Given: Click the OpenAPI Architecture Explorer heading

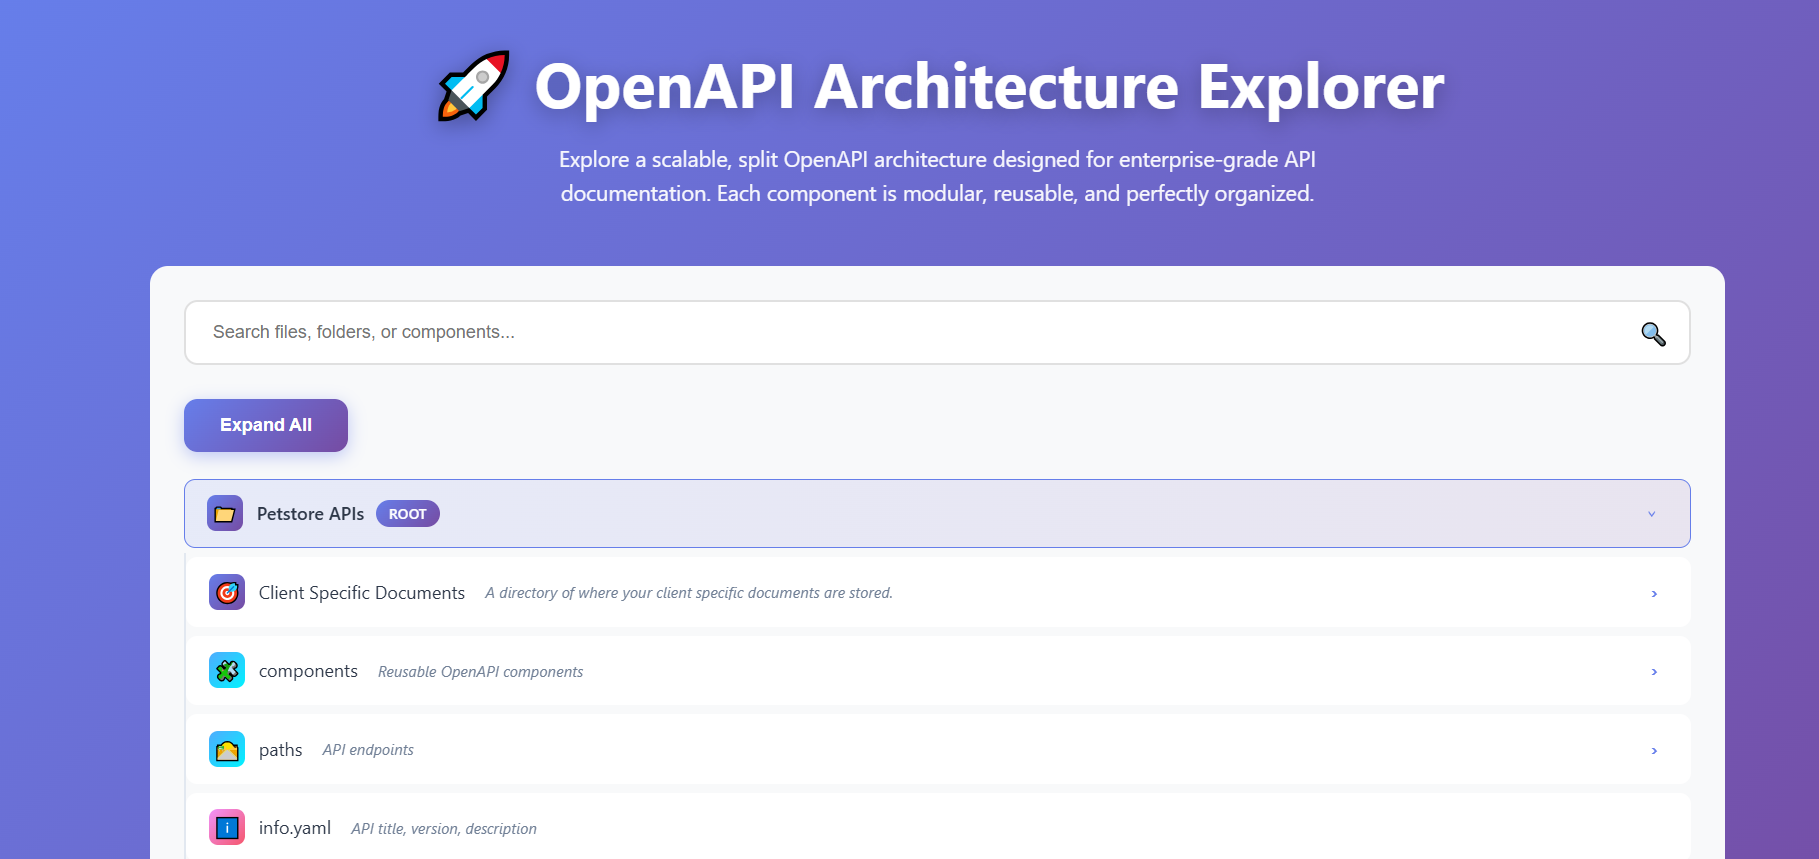Looking at the screenshot, I should 988,87.
